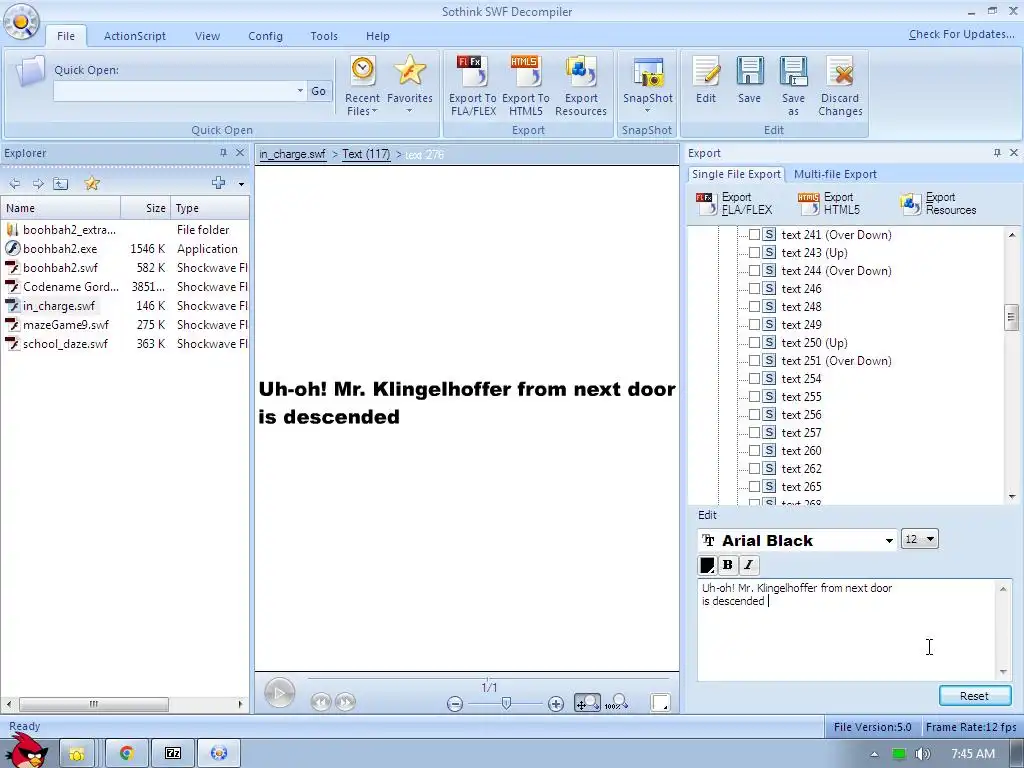The width and height of the screenshot is (1024, 768).
Task: Click the Save ribbon icon
Action: 749,80
